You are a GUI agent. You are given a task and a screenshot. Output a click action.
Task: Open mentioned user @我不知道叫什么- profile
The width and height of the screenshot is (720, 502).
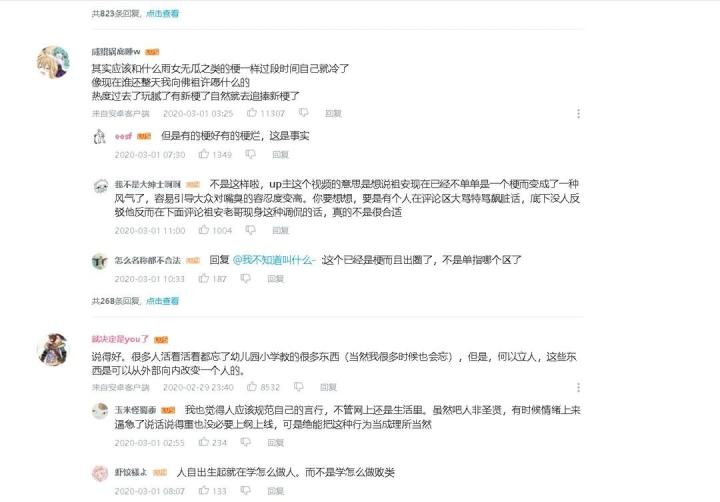point(274,260)
